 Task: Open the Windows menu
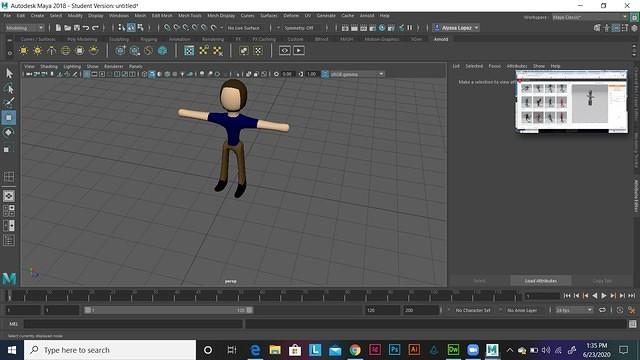[x=119, y=16]
